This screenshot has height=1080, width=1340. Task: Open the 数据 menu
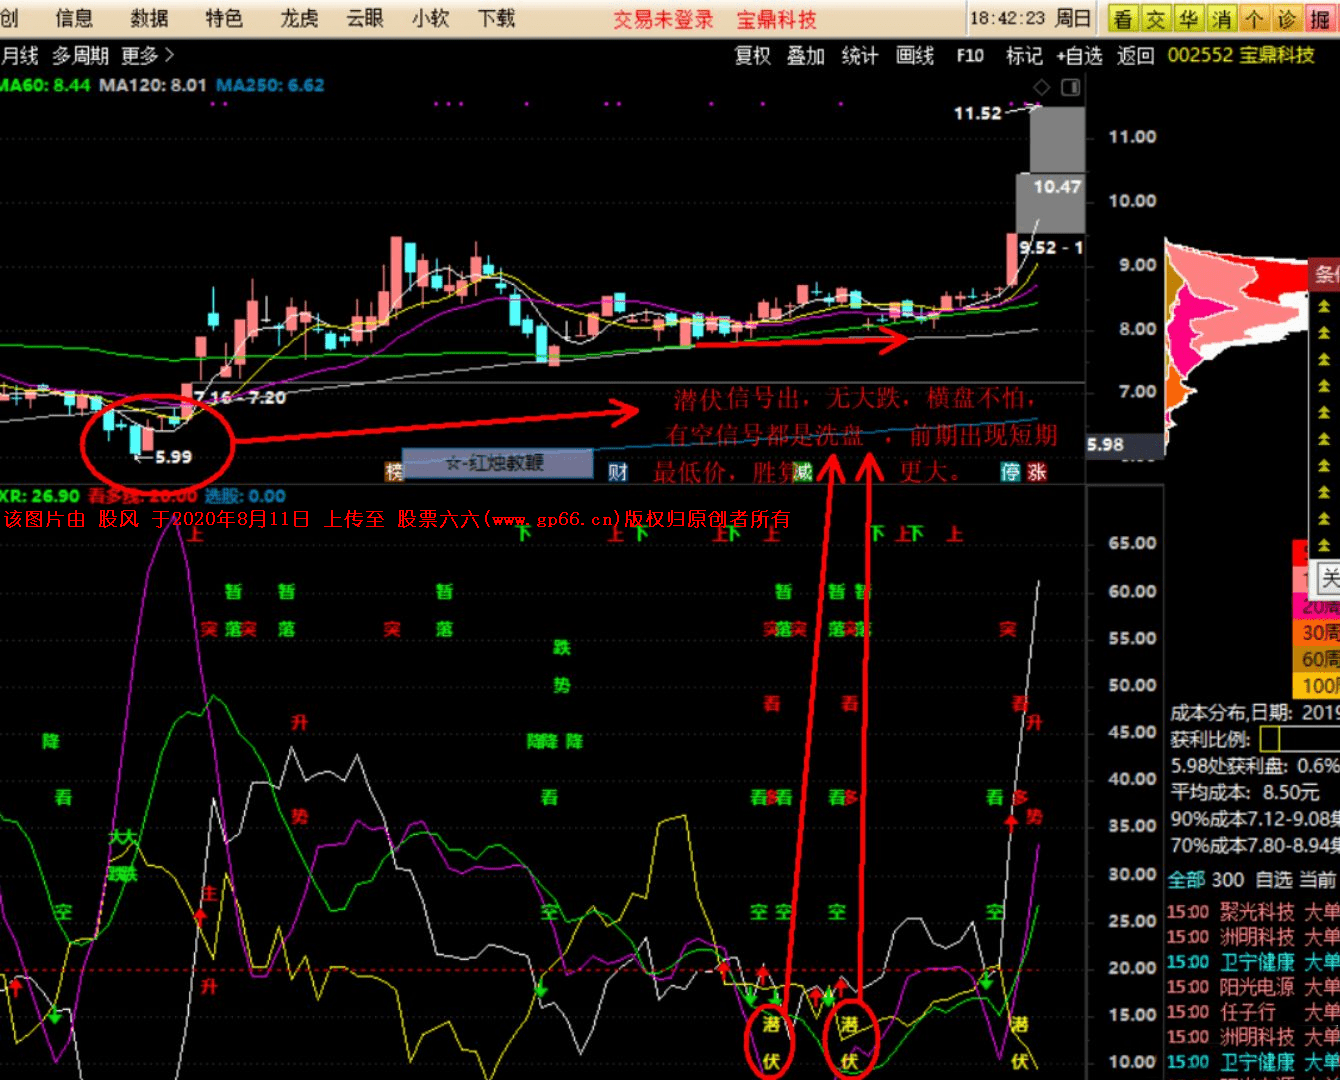tap(150, 18)
